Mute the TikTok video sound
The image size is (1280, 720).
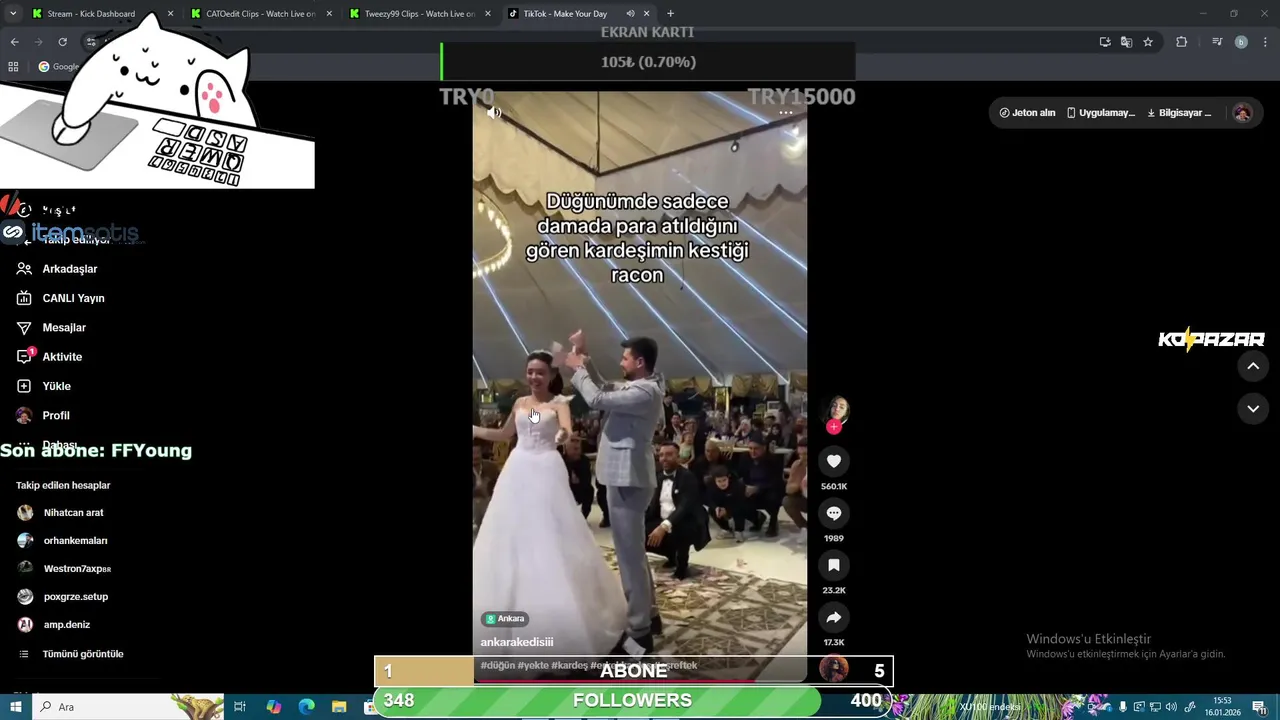tap(494, 113)
